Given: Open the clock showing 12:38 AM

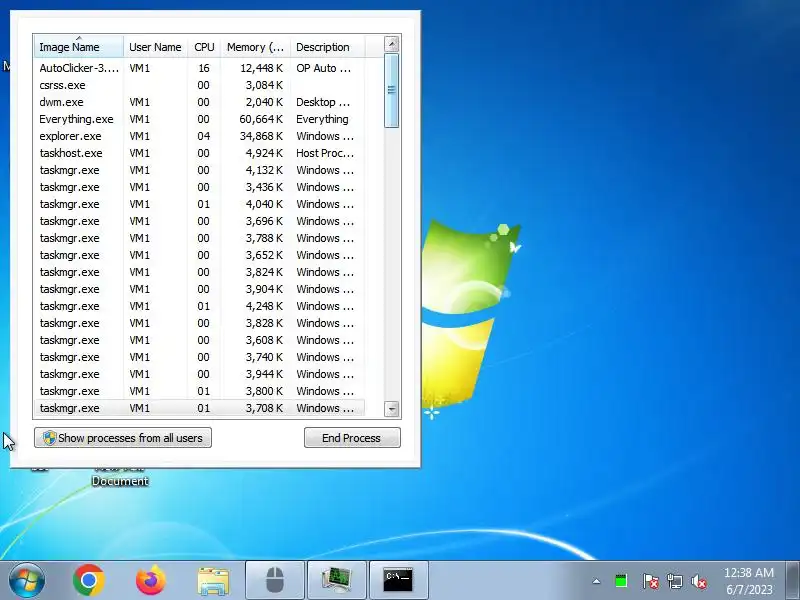Looking at the screenshot, I should tap(748, 581).
